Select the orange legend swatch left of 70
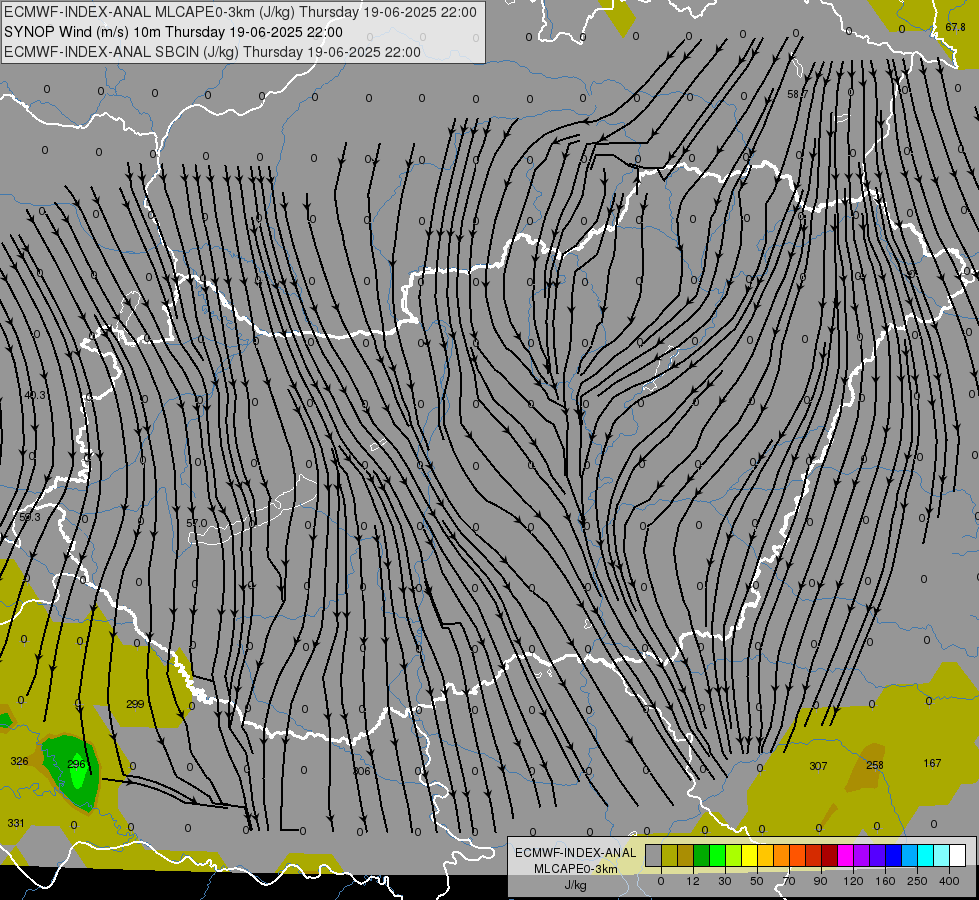 click(782, 855)
